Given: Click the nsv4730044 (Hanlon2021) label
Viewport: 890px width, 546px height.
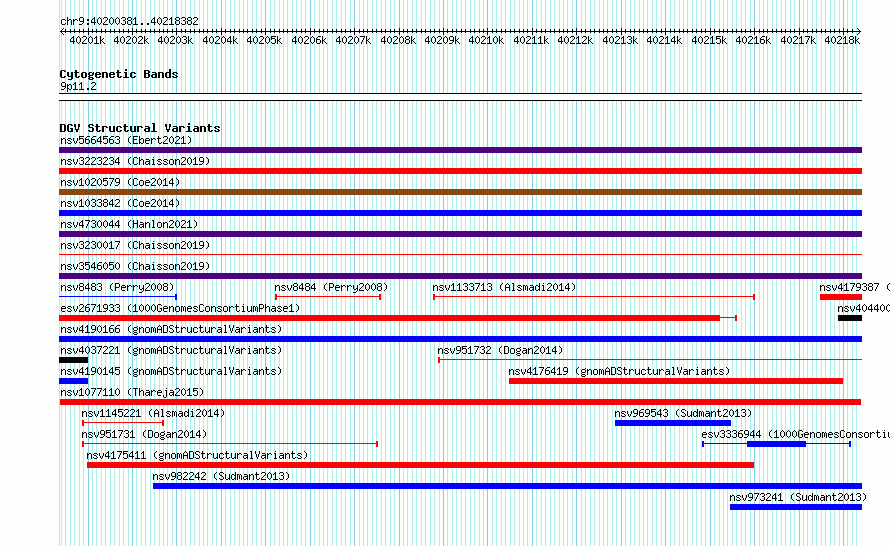Looking at the screenshot, I should (x=129, y=224).
